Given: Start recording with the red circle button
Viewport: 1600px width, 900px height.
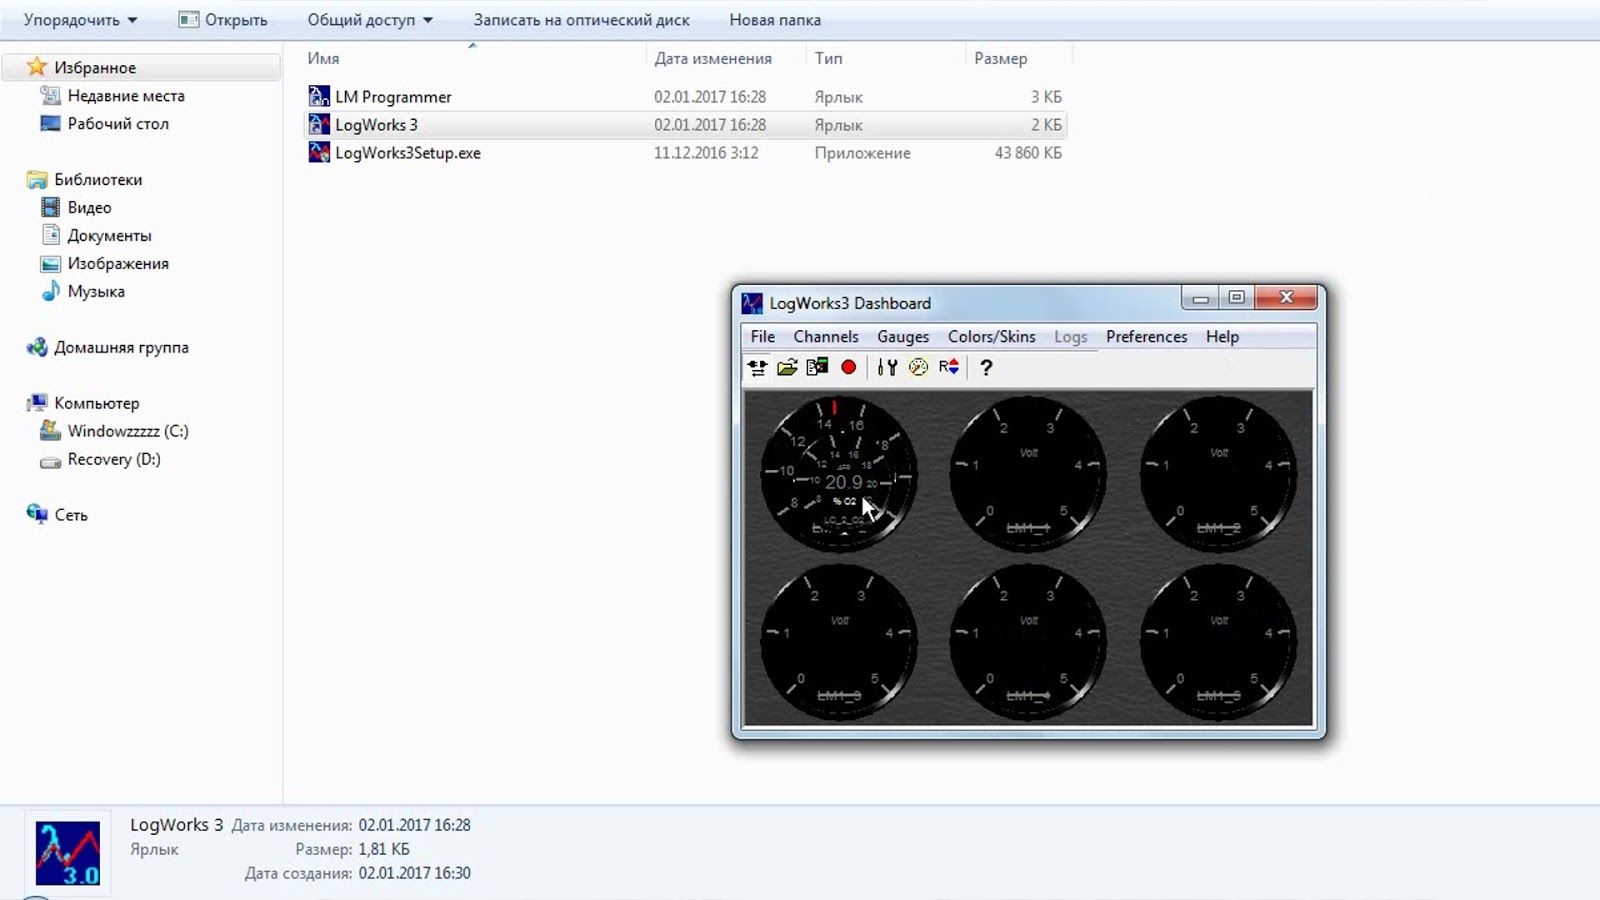Looking at the screenshot, I should click(848, 367).
